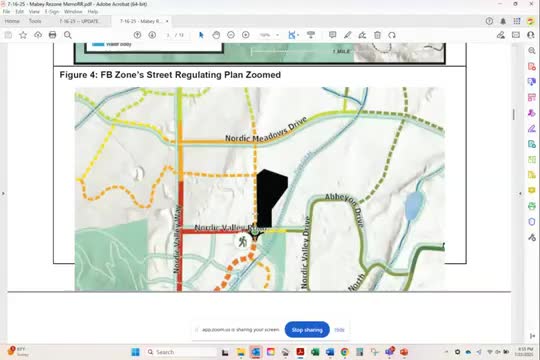
Task: Click the read mode toolbar icon
Action: click(x=311, y=35)
